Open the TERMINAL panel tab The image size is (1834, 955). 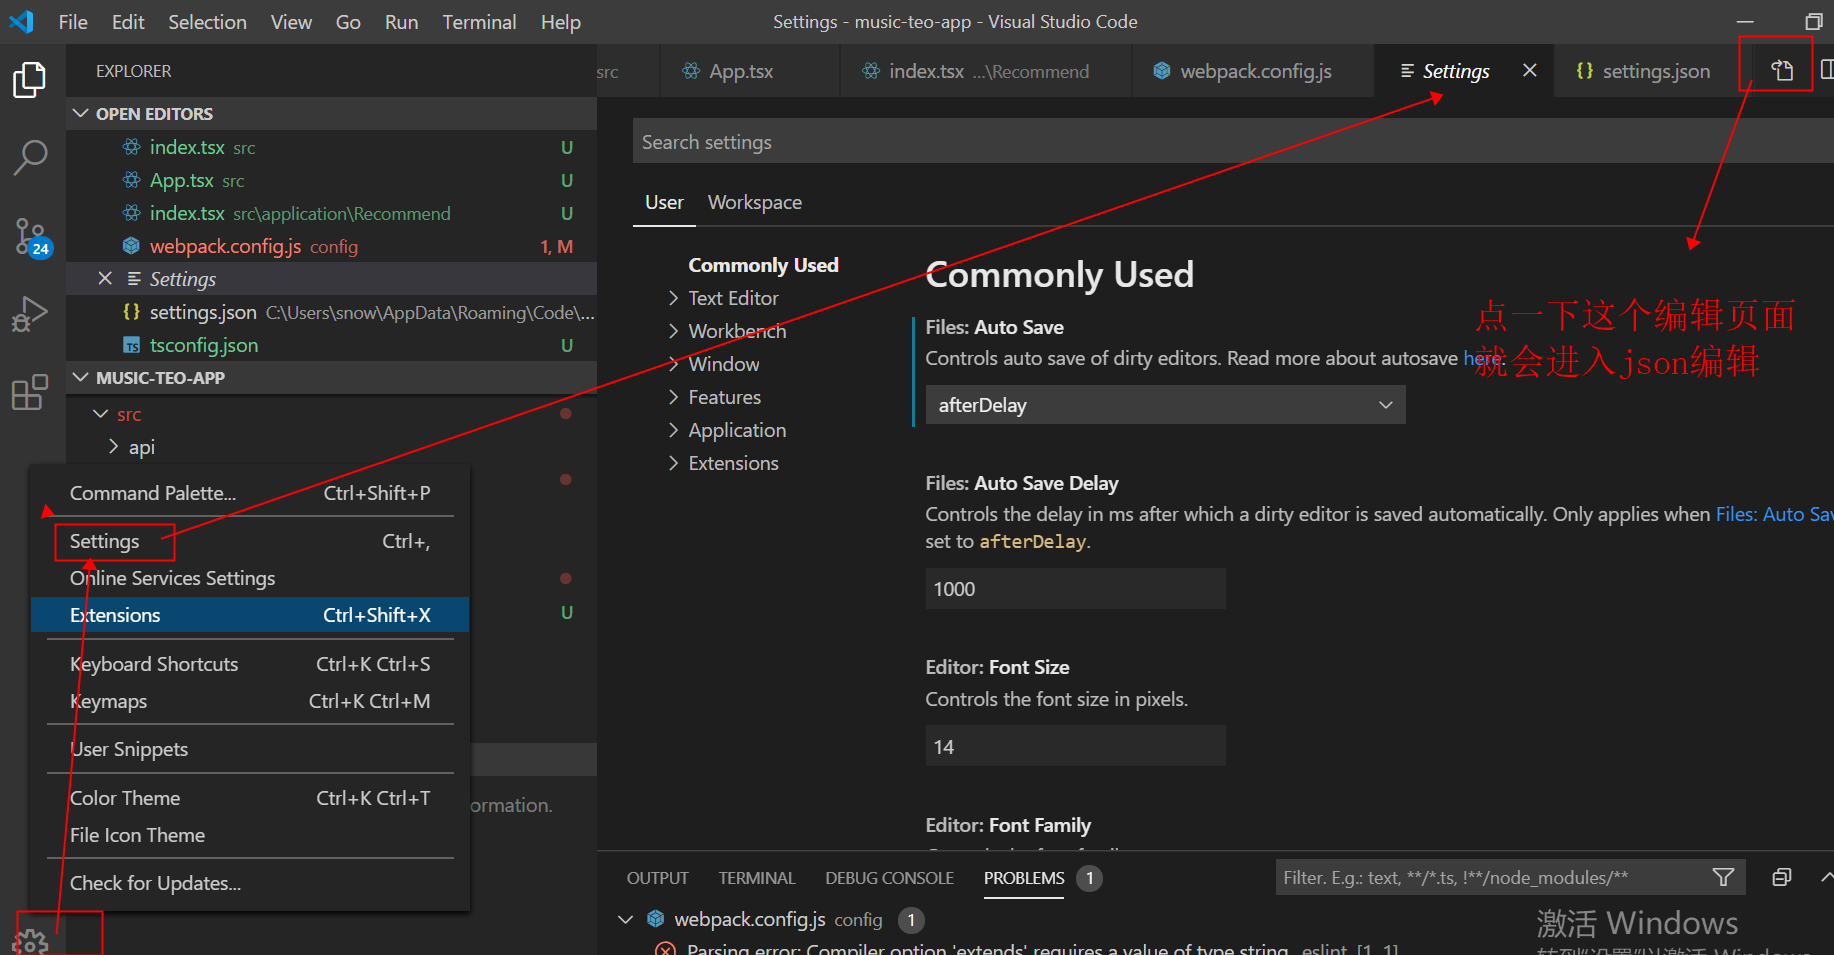(757, 878)
